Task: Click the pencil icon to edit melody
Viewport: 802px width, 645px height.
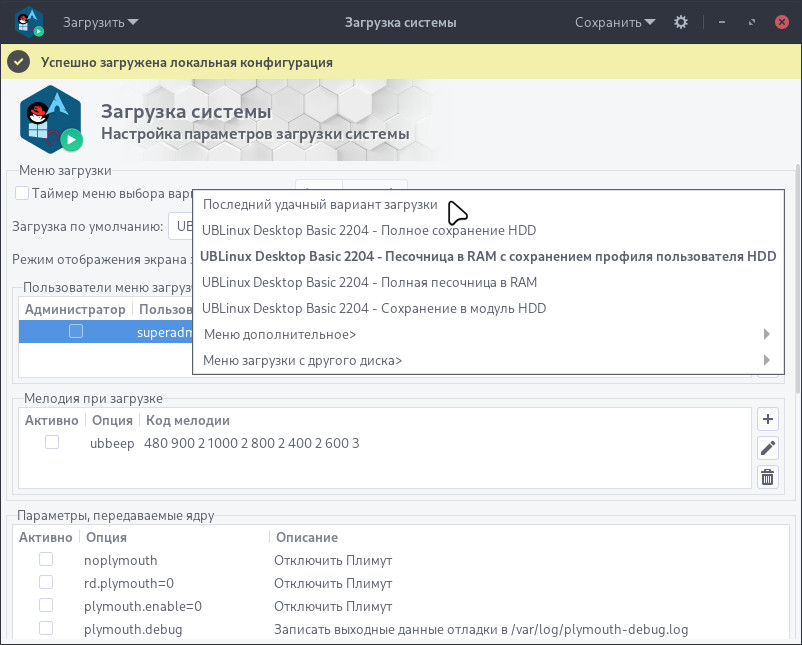Action: coord(767,448)
